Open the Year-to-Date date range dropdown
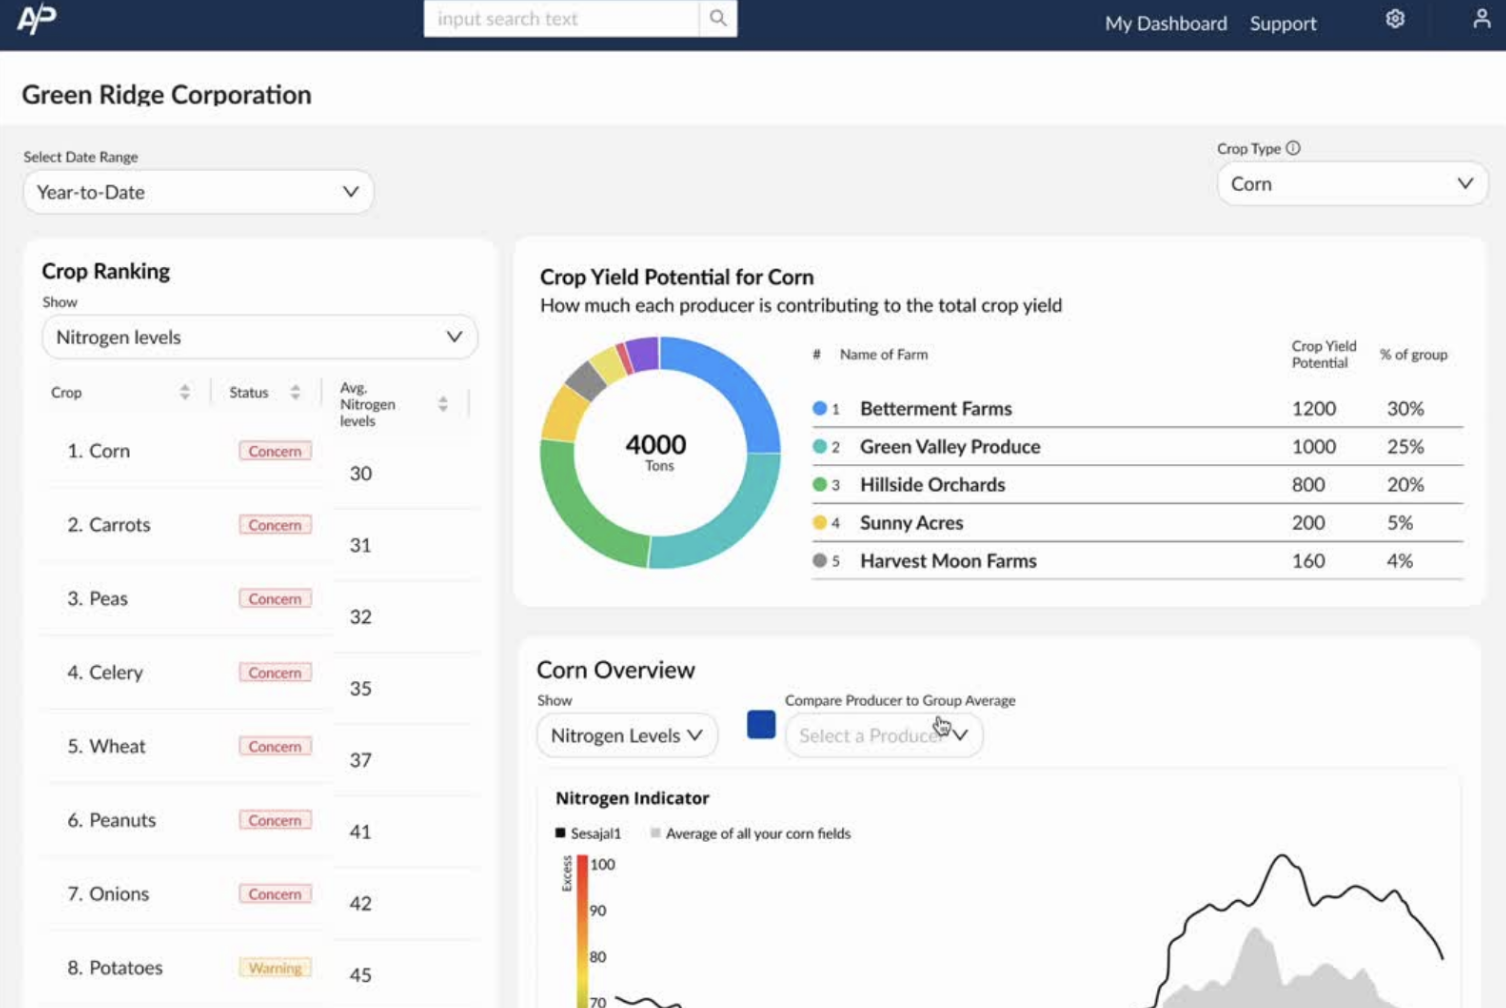This screenshot has height=1008, width=1506. click(198, 192)
